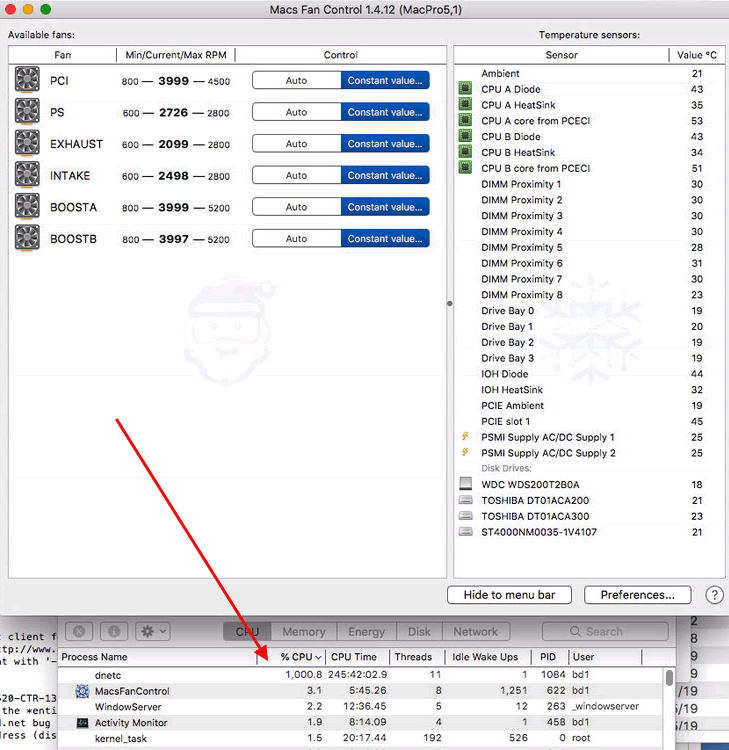Click Activity Monitor quit process icon
This screenshot has height=750, width=729.
(79, 631)
